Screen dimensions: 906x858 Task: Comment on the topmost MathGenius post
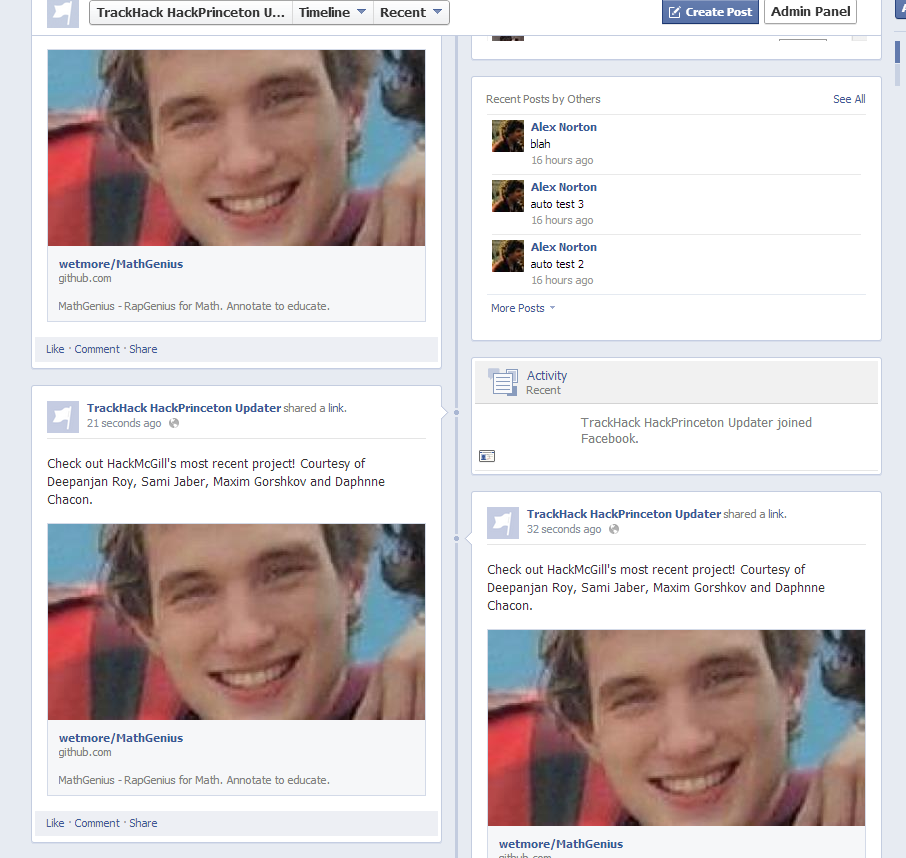coord(96,349)
